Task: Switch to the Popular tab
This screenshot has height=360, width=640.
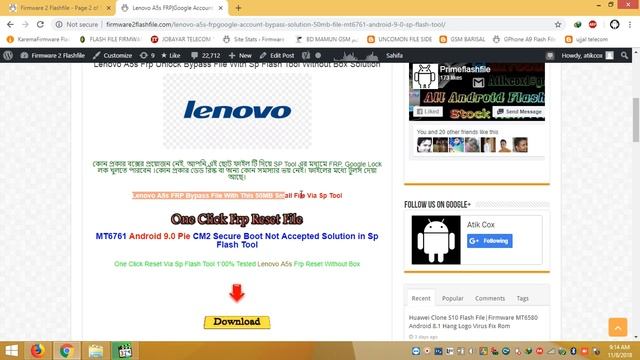Action: (x=453, y=298)
